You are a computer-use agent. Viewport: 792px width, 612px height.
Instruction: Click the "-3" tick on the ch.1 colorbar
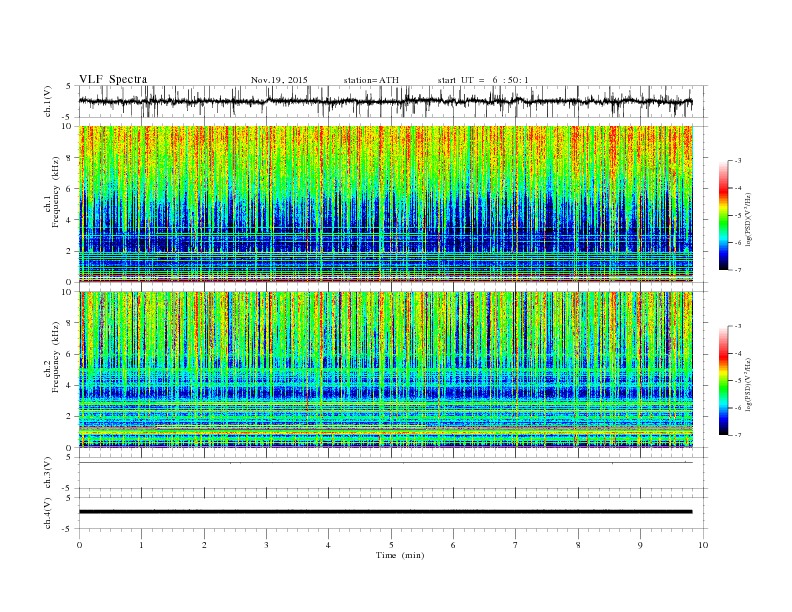coord(738,161)
